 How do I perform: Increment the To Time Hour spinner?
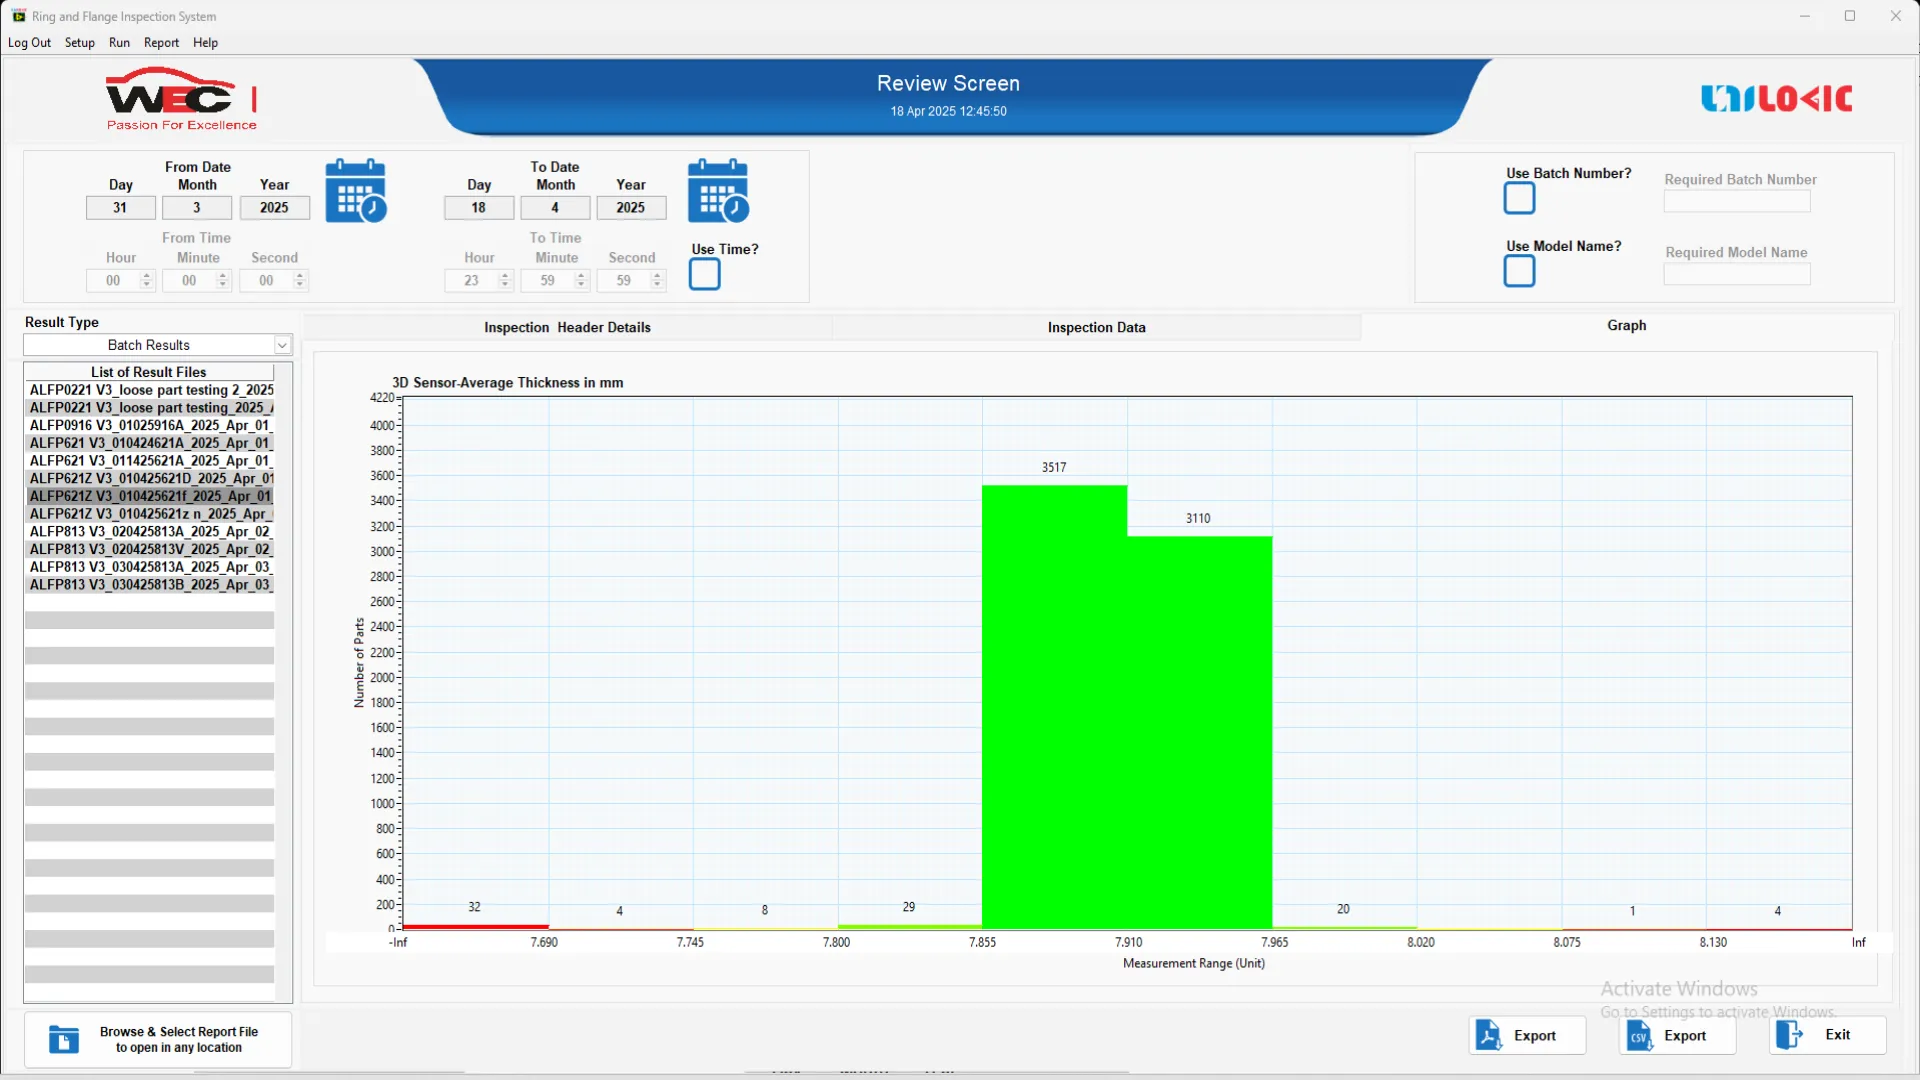tap(505, 276)
